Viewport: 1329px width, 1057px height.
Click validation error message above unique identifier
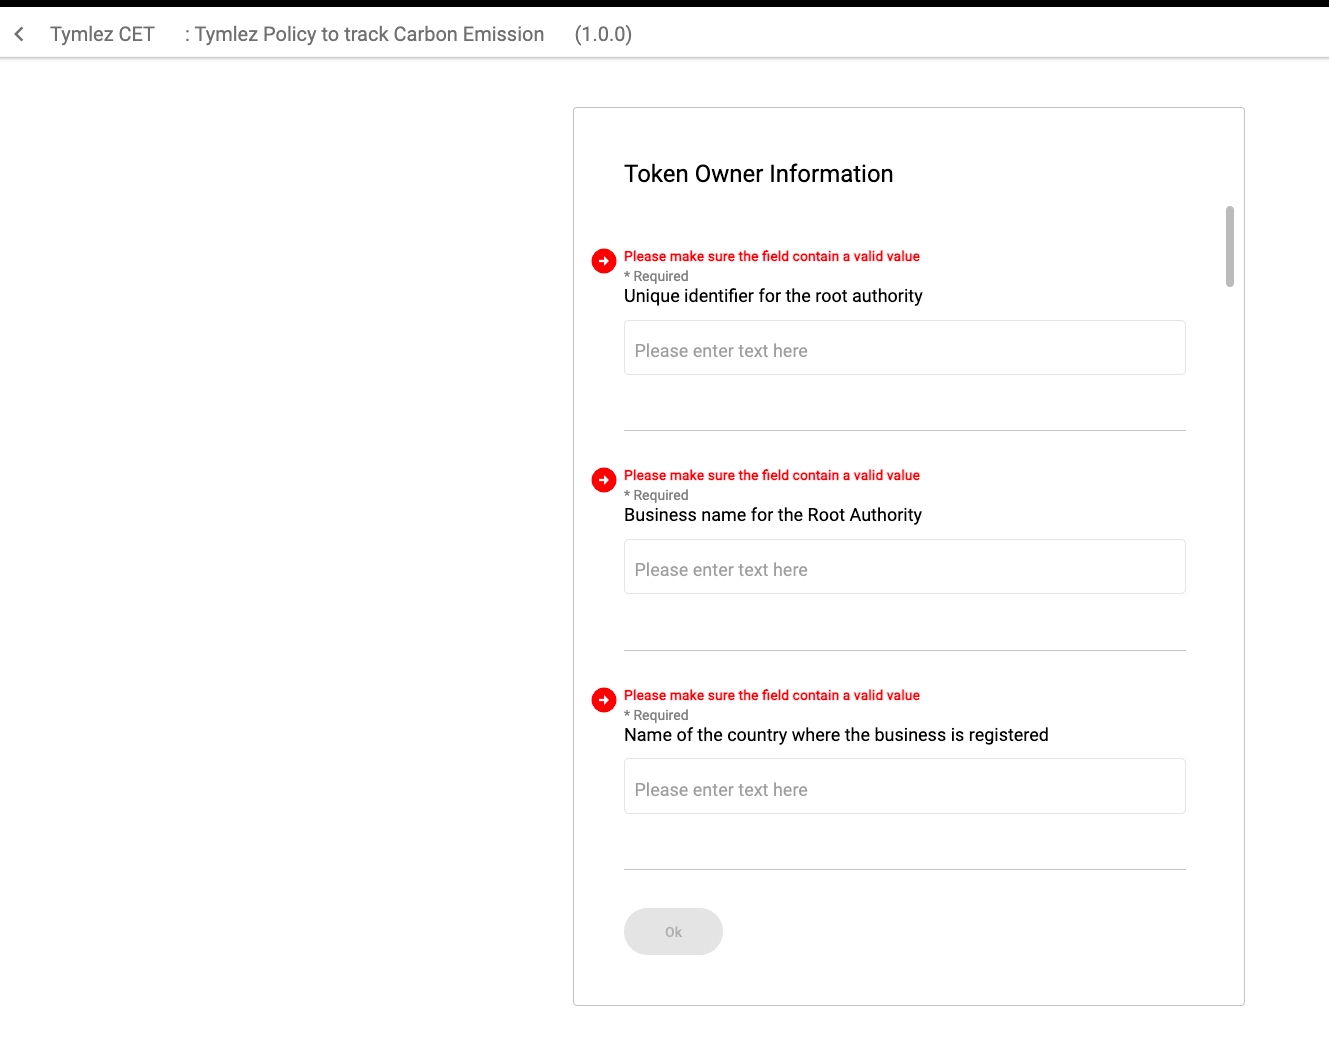771,257
